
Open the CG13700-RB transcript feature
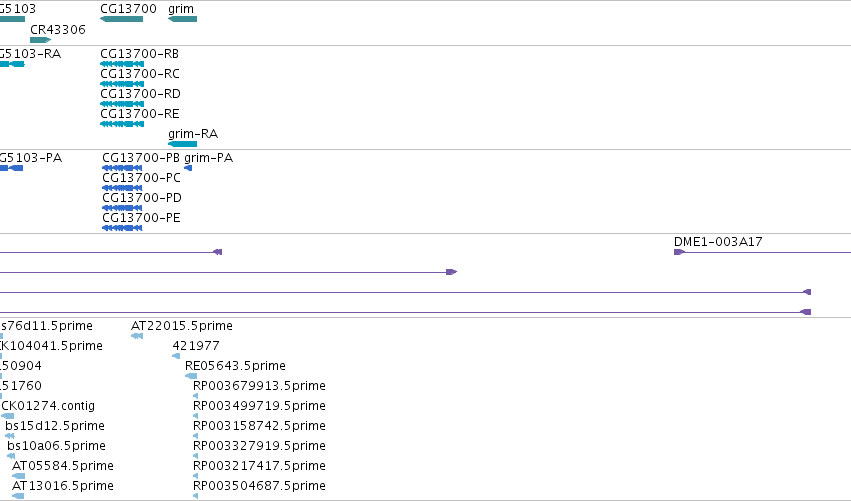[122, 64]
